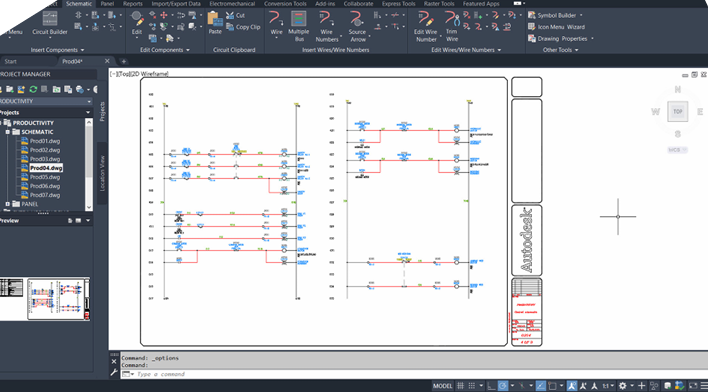708x392 pixels.
Task: Toggle the grid display in status bar
Action: (x=461, y=386)
